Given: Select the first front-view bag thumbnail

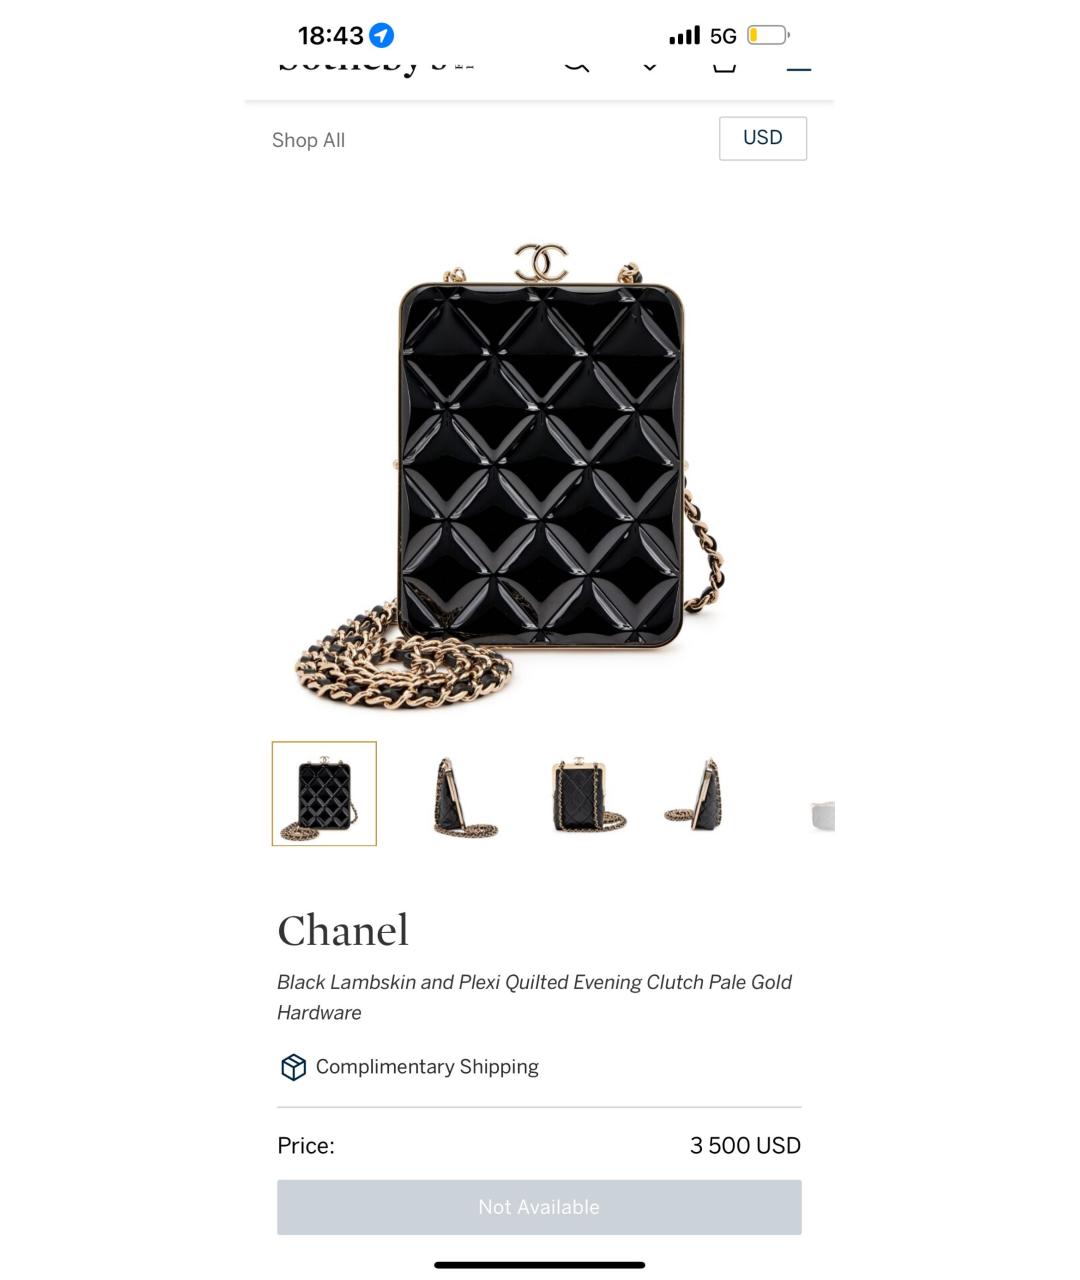Looking at the screenshot, I should tap(324, 794).
